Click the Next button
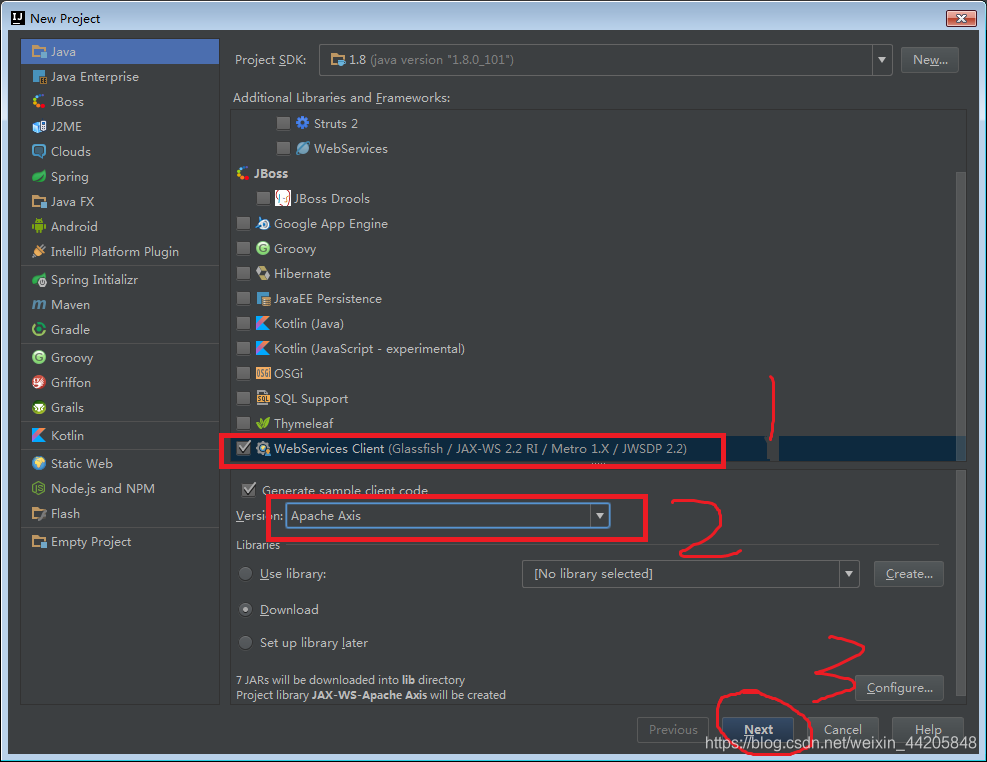 click(758, 729)
